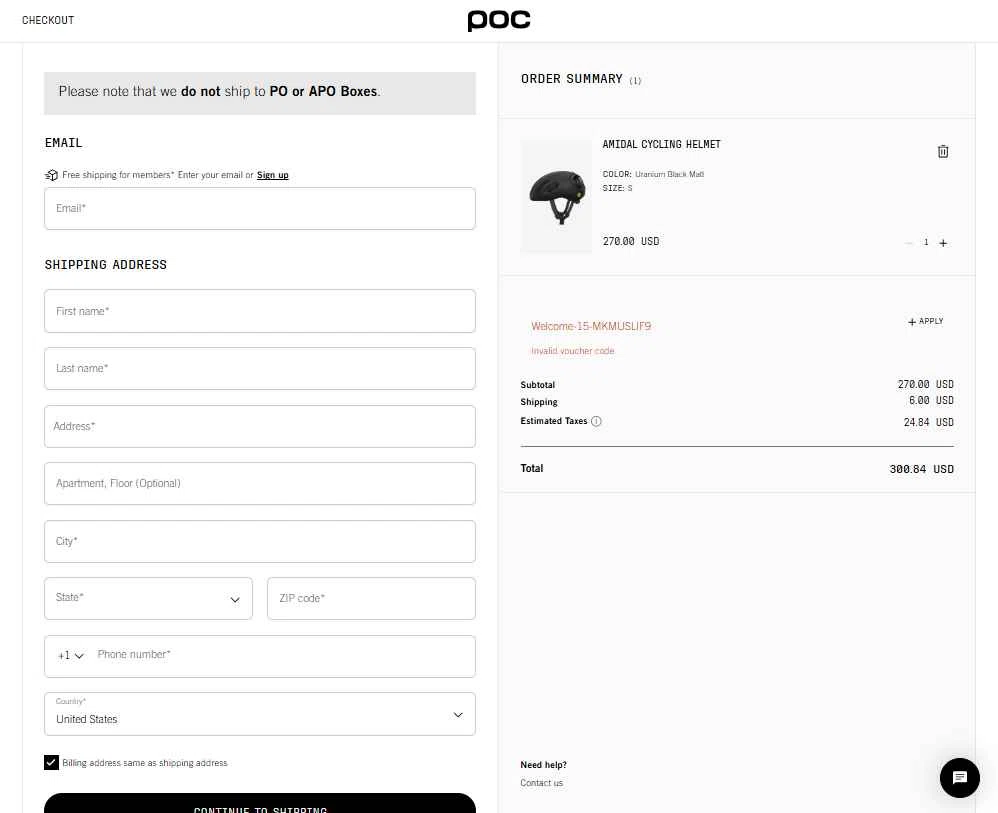Image resolution: width=998 pixels, height=813 pixels.
Task: Remove the helmet with the trash icon
Action: coord(943,152)
